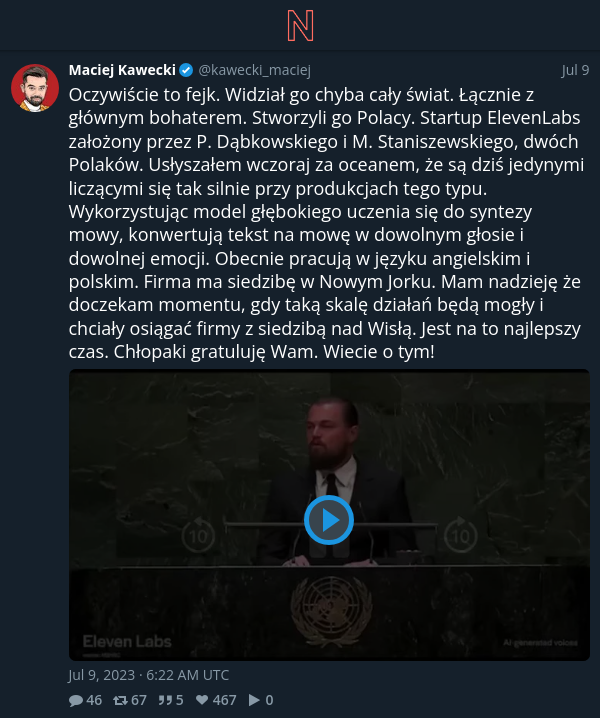The image size is (600, 718).
Task: Click the replies speech bubble icon
Action: tap(76, 700)
